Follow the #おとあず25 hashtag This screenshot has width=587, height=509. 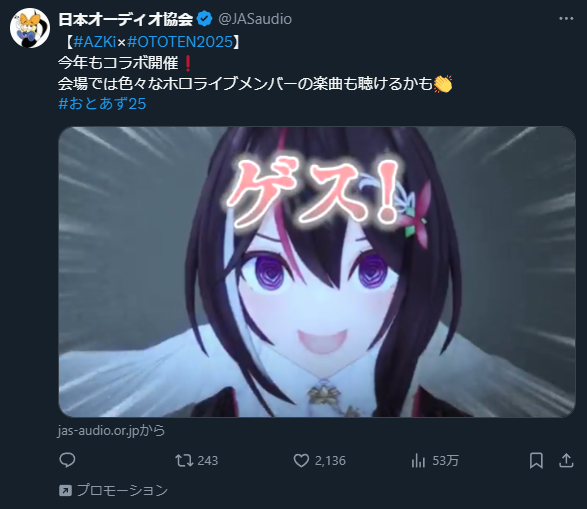[102, 104]
